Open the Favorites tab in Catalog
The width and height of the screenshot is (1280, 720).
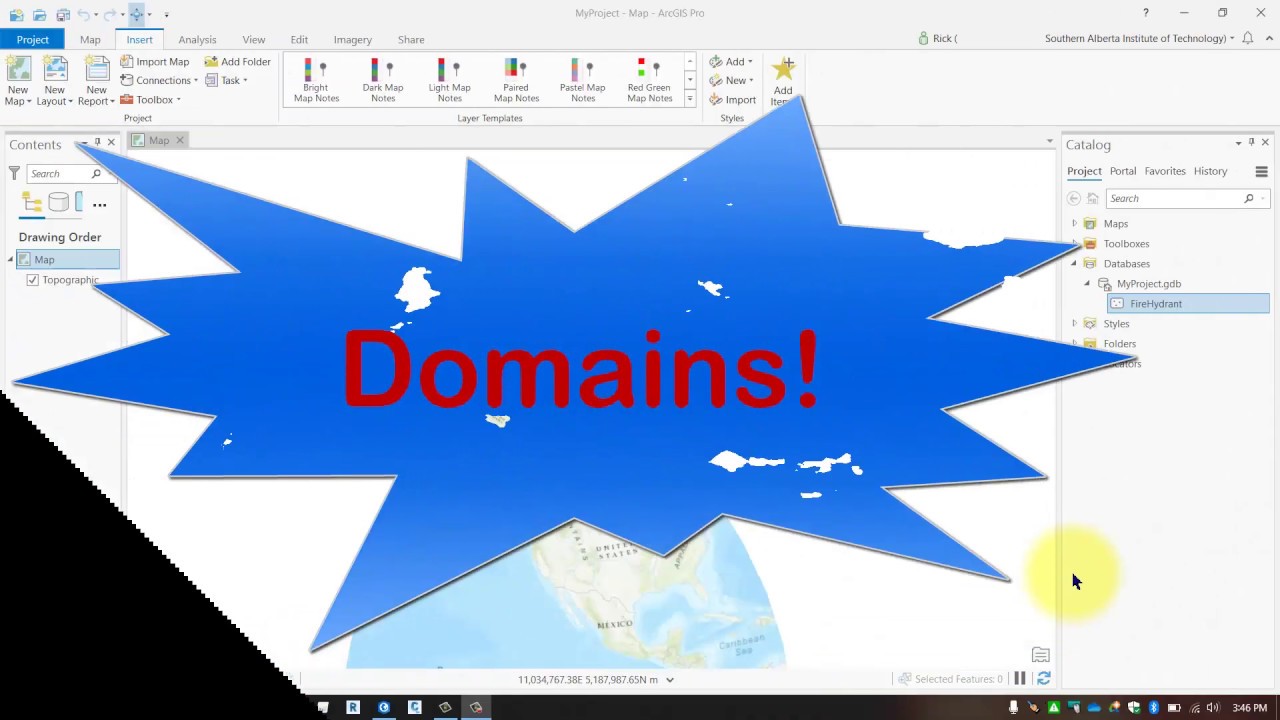point(1165,171)
